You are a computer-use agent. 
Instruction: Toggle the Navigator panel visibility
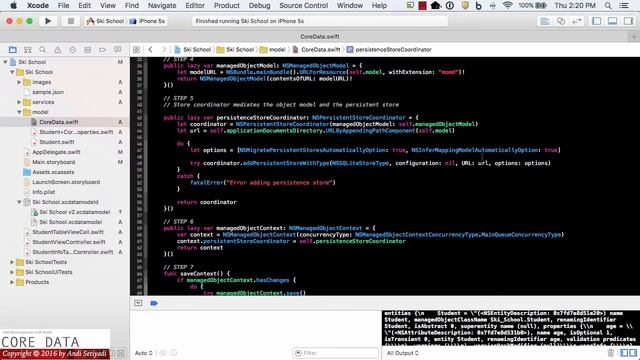tap(597, 21)
